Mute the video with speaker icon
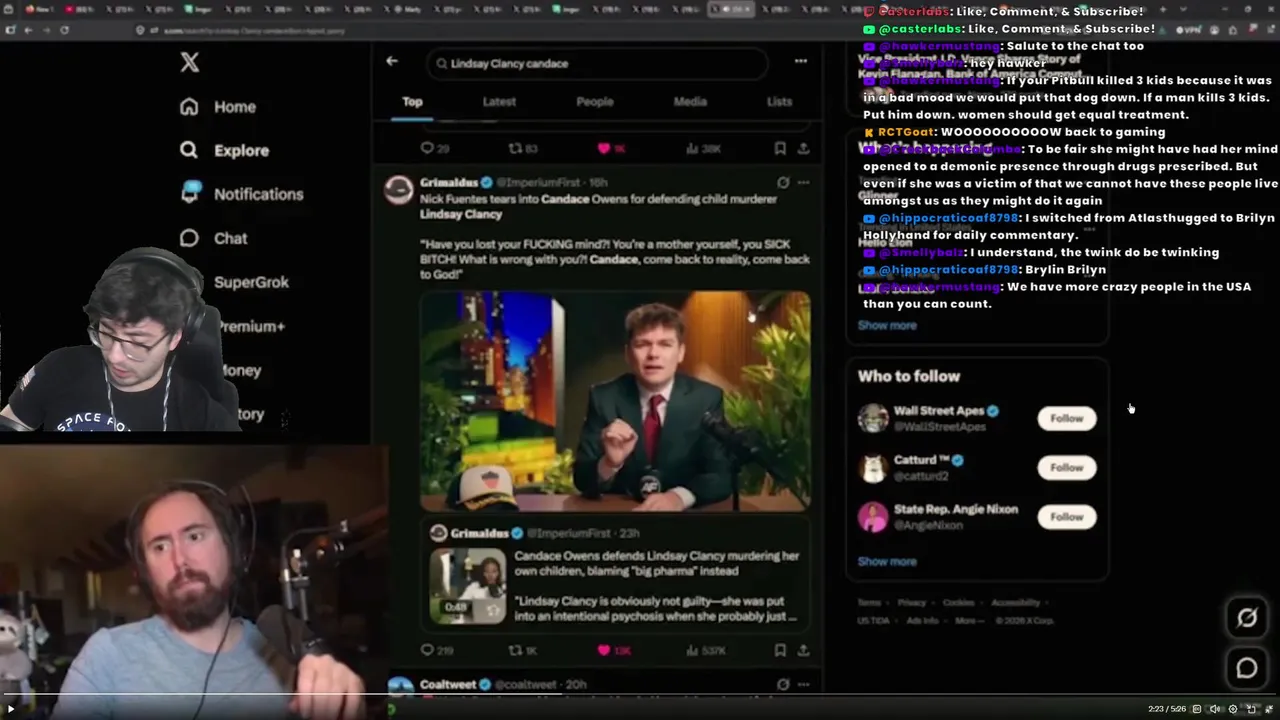Image resolution: width=1280 pixels, height=720 pixels. click(1214, 709)
